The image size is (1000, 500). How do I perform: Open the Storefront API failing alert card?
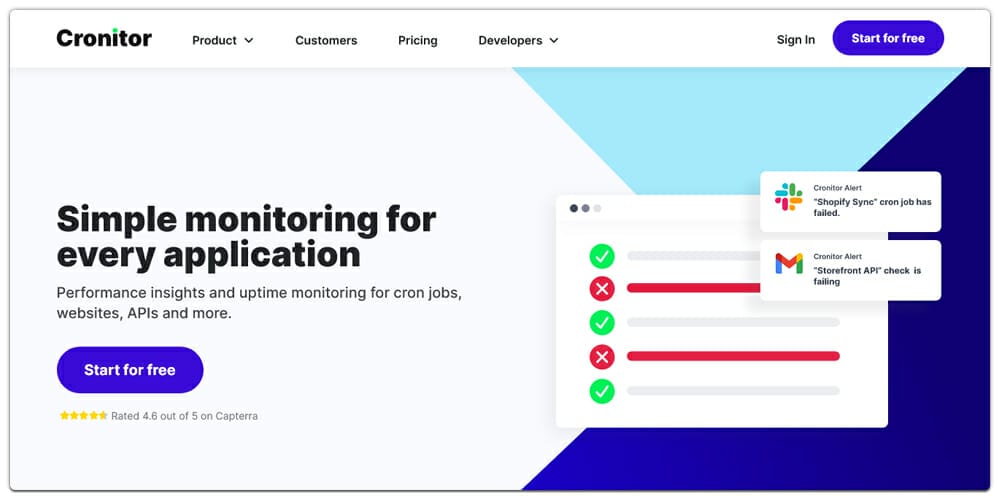tap(850, 270)
